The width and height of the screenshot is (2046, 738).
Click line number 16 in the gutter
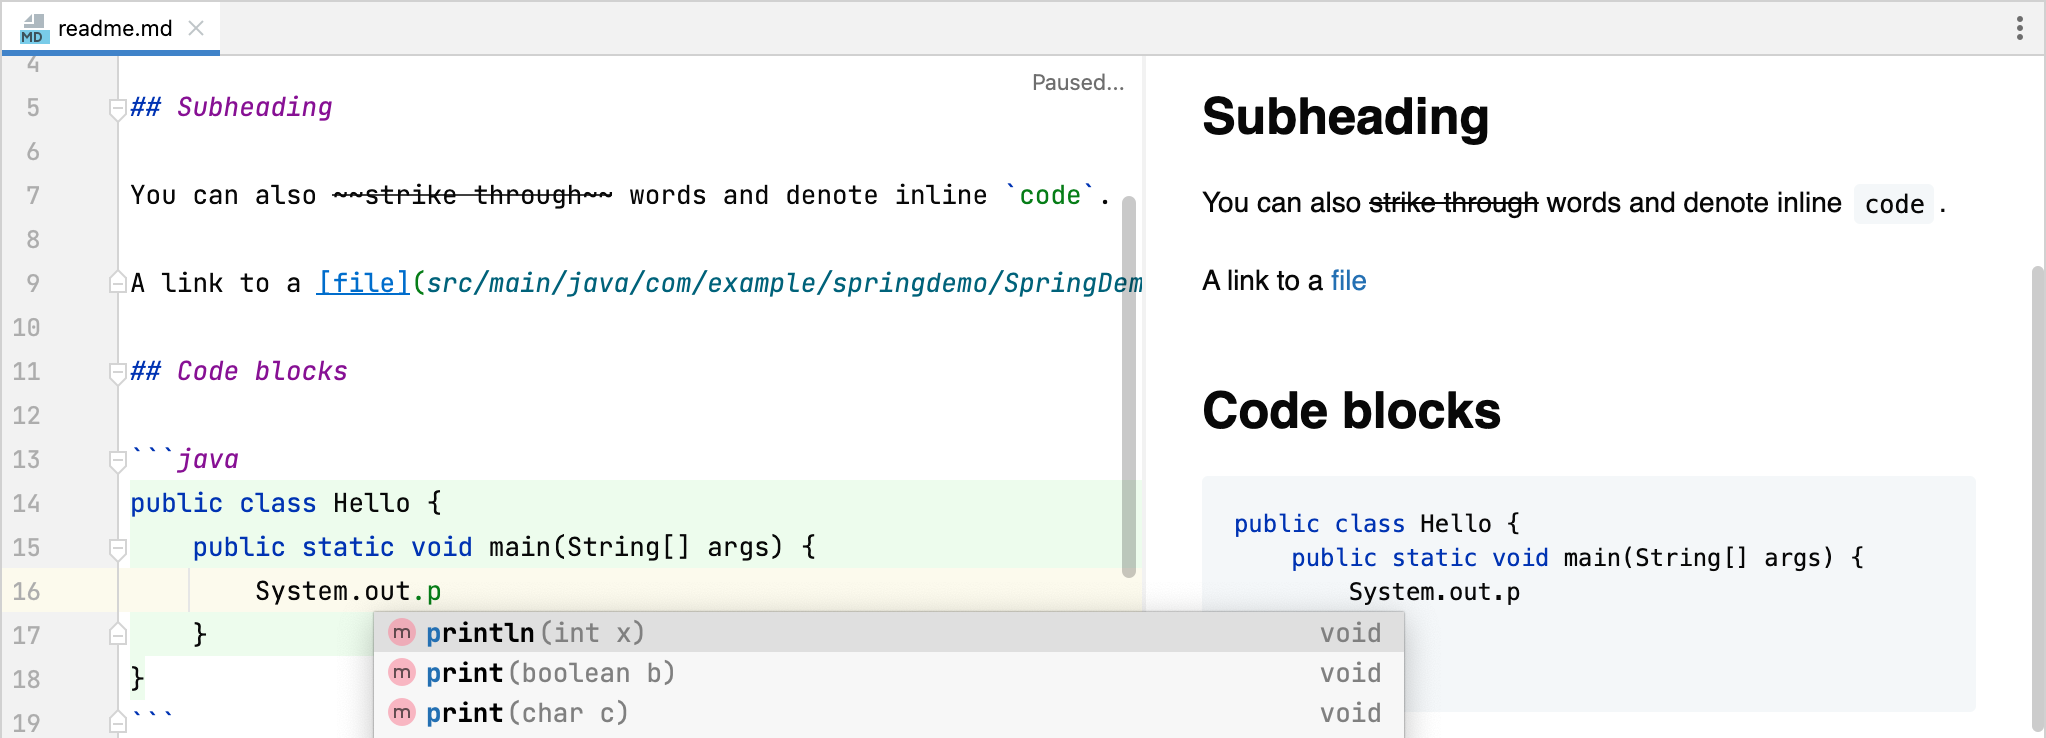[x=27, y=591]
